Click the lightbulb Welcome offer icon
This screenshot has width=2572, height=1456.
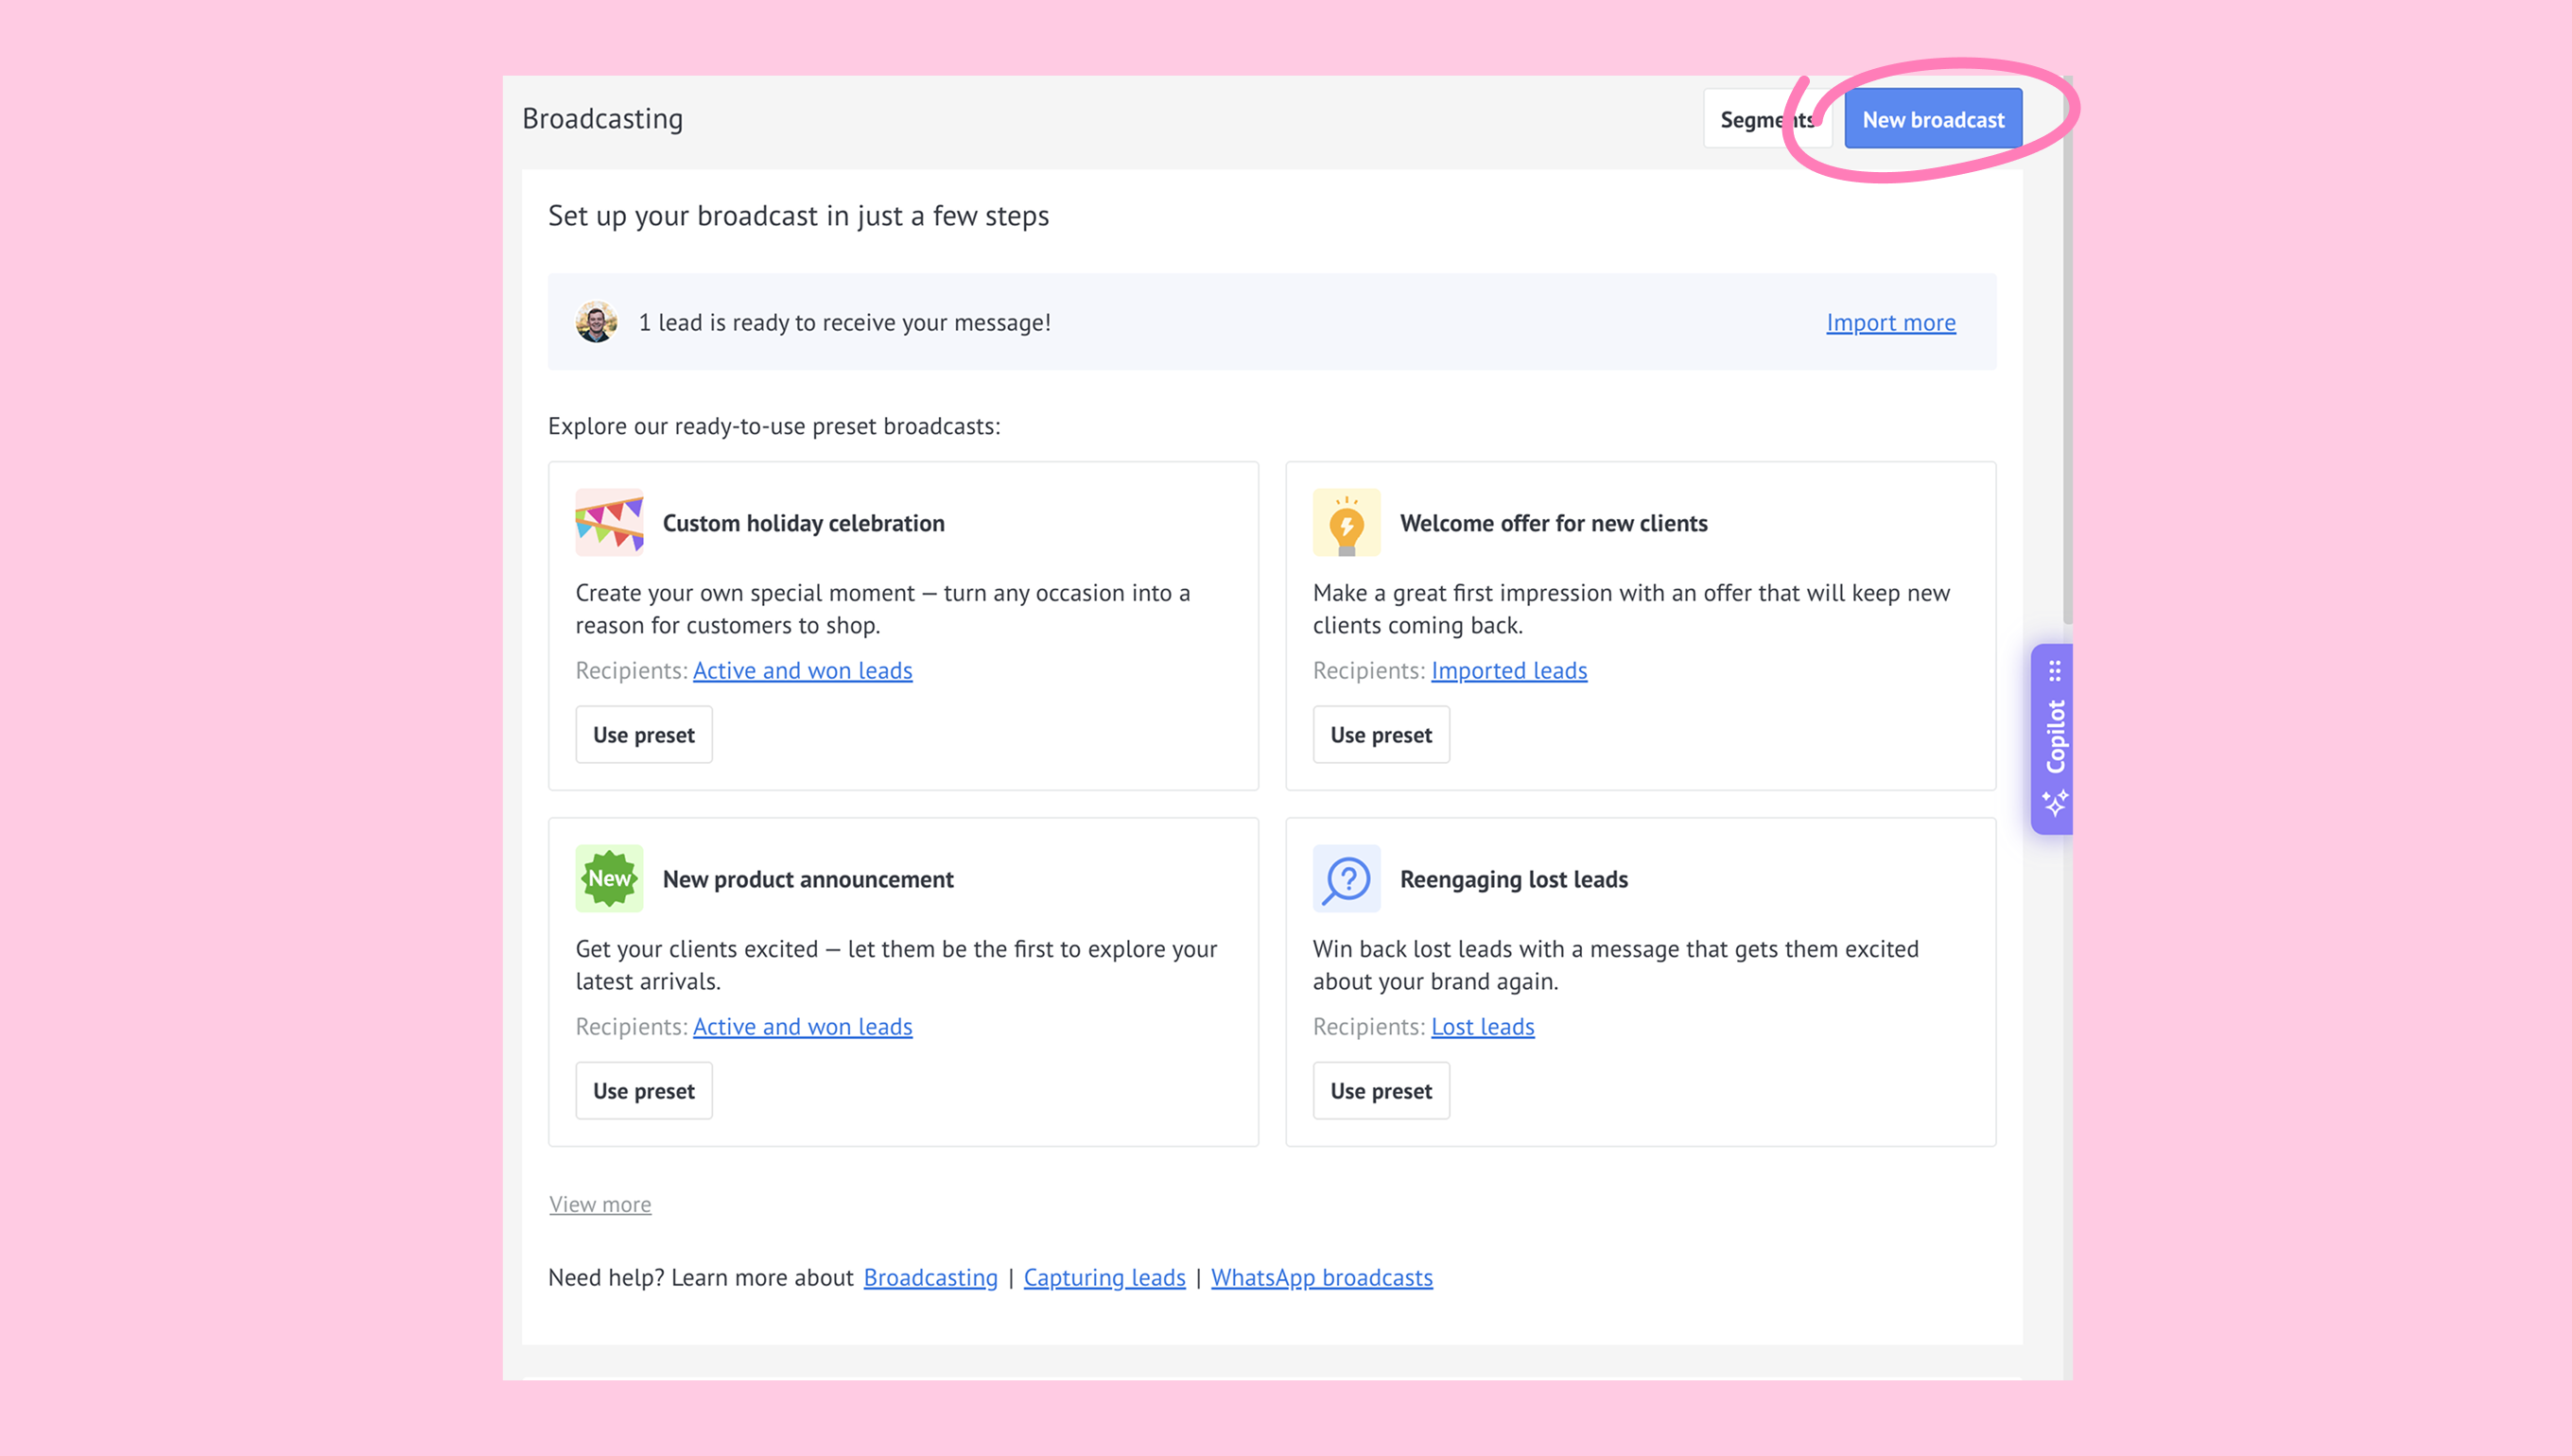pyautogui.click(x=1346, y=522)
